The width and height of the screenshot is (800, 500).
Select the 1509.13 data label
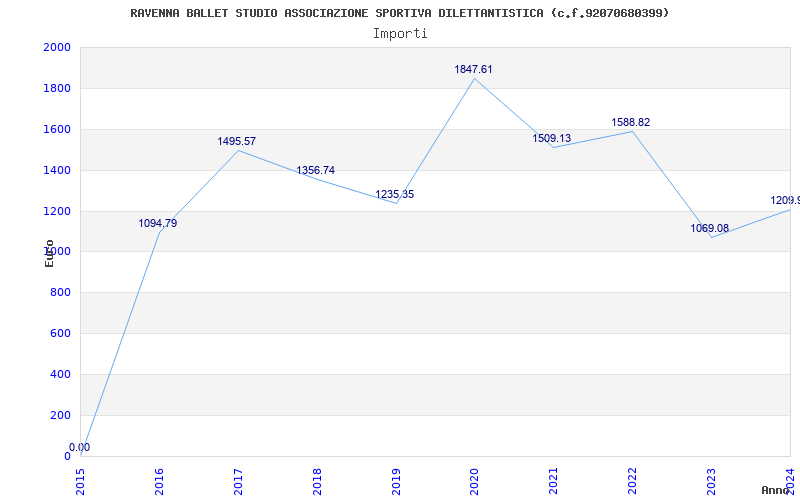(552, 138)
